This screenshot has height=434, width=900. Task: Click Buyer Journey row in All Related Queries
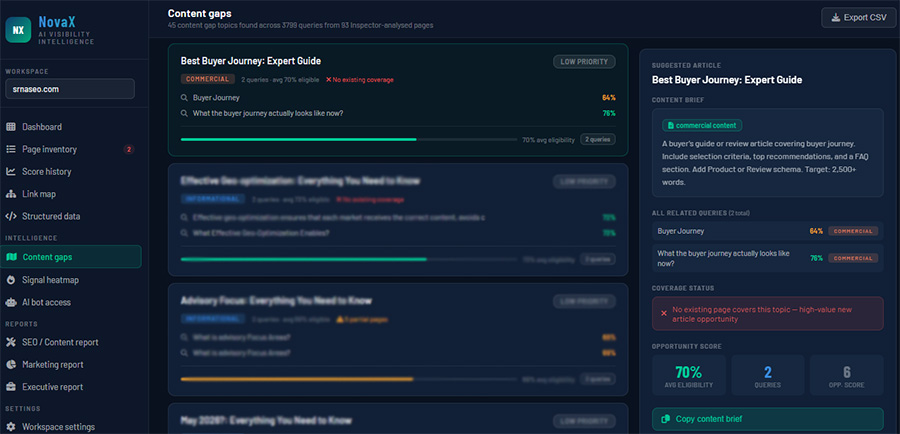768,231
